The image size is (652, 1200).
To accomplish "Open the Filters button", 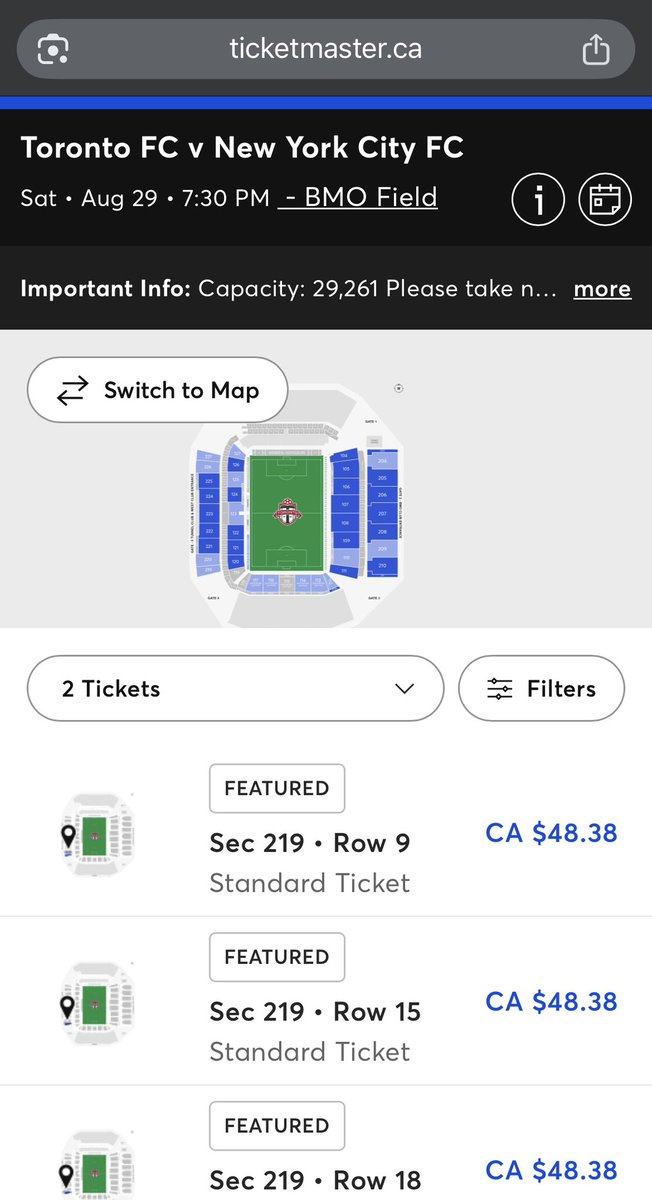I will [x=541, y=688].
